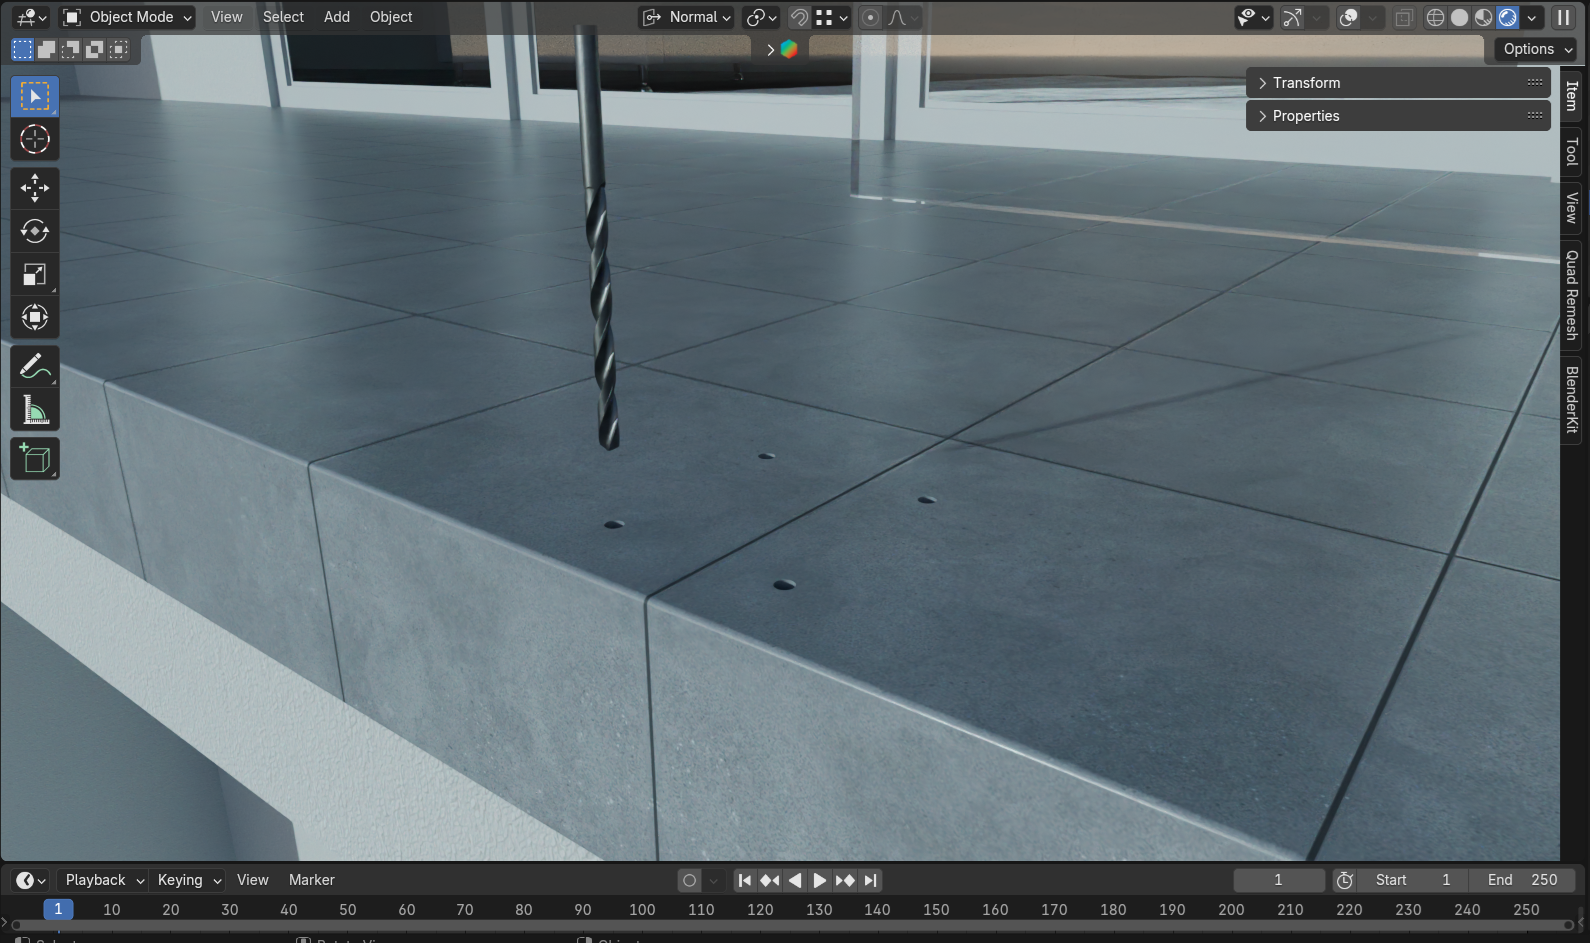Activate the Move tool

35,188
